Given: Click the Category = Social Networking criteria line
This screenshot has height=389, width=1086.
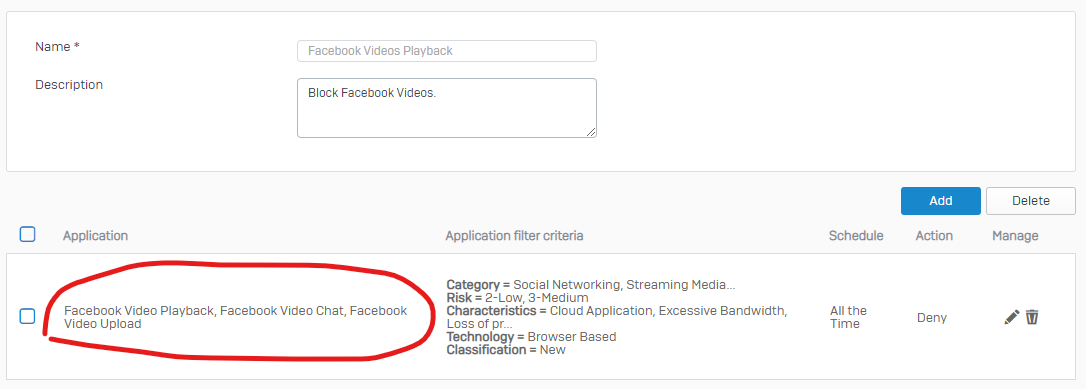Looking at the screenshot, I should [x=591, y=284].
